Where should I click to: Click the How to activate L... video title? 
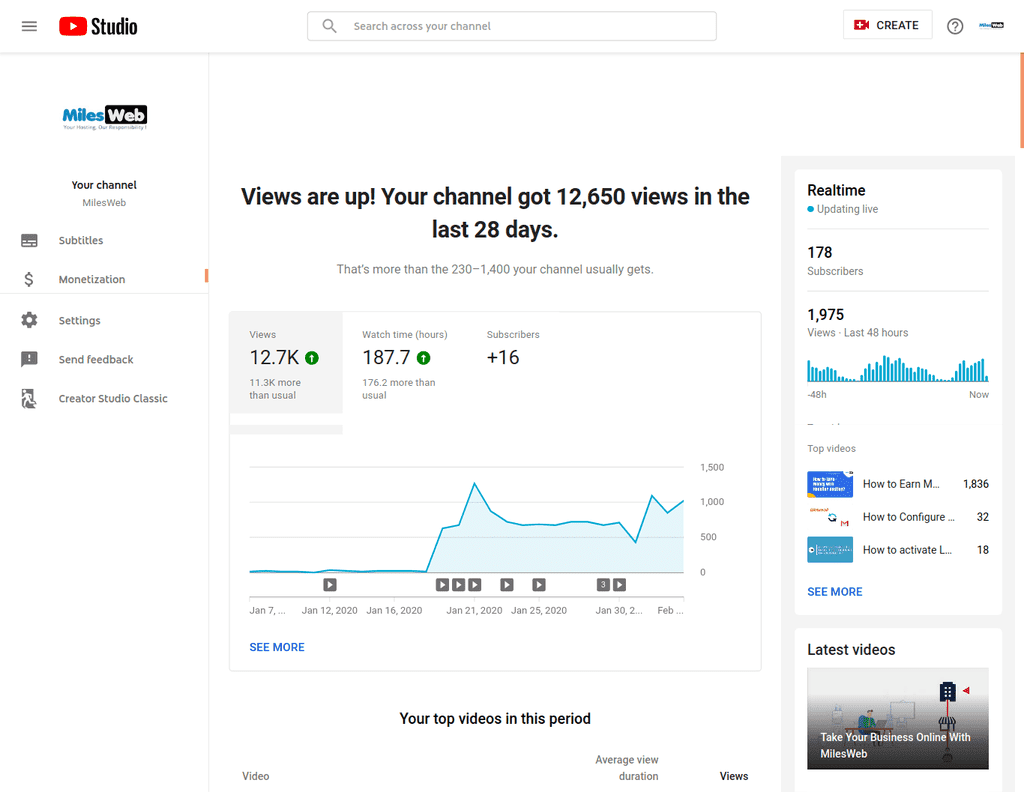pos(907,550)
